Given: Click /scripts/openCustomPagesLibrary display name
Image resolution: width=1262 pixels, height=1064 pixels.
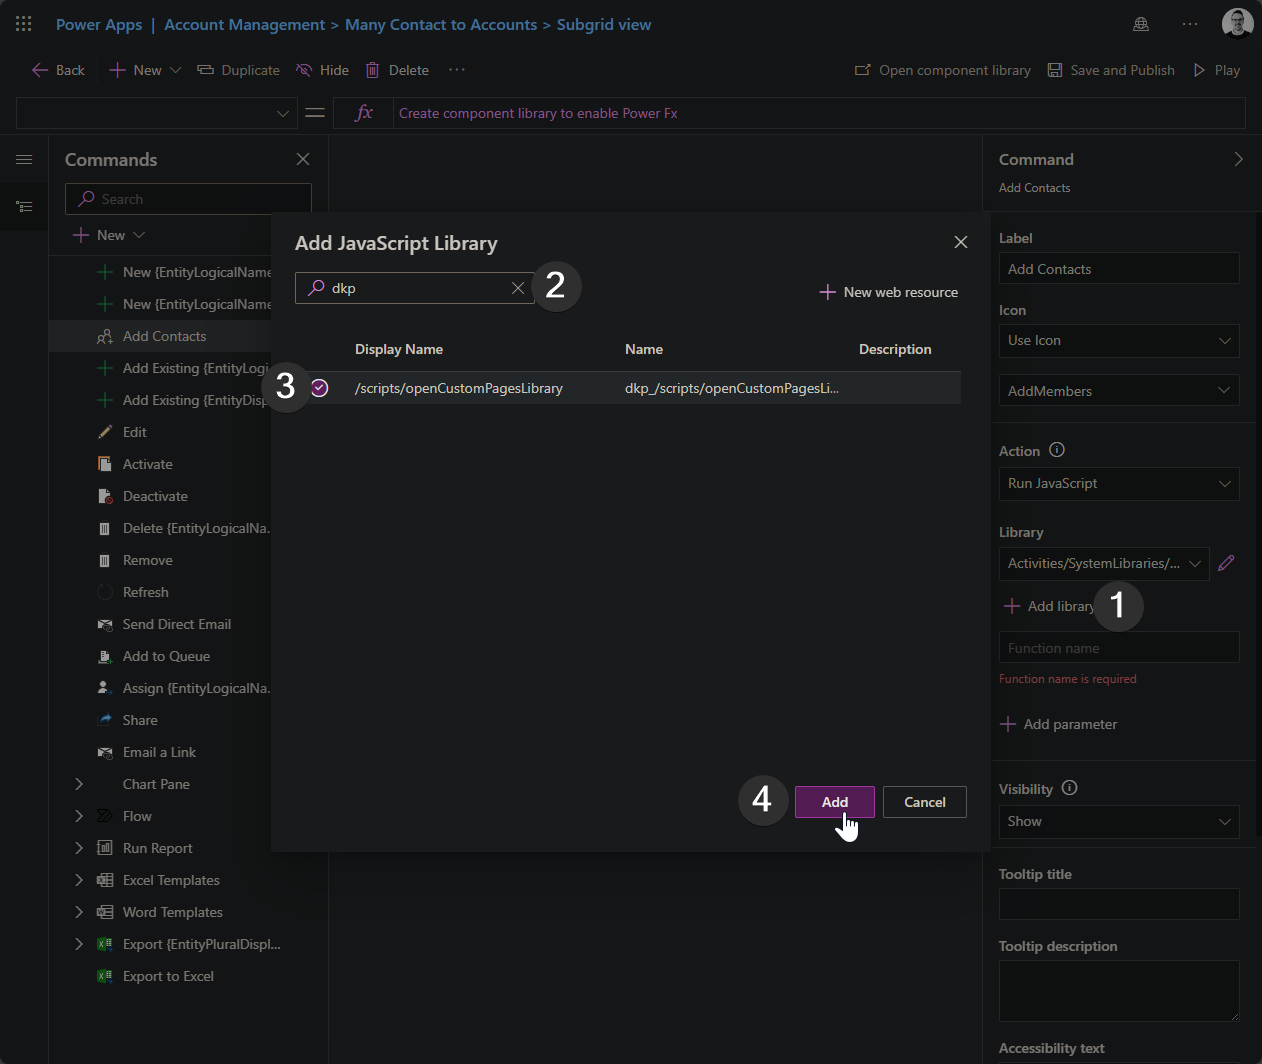Looking at the screenshot, I should (459, 388).
